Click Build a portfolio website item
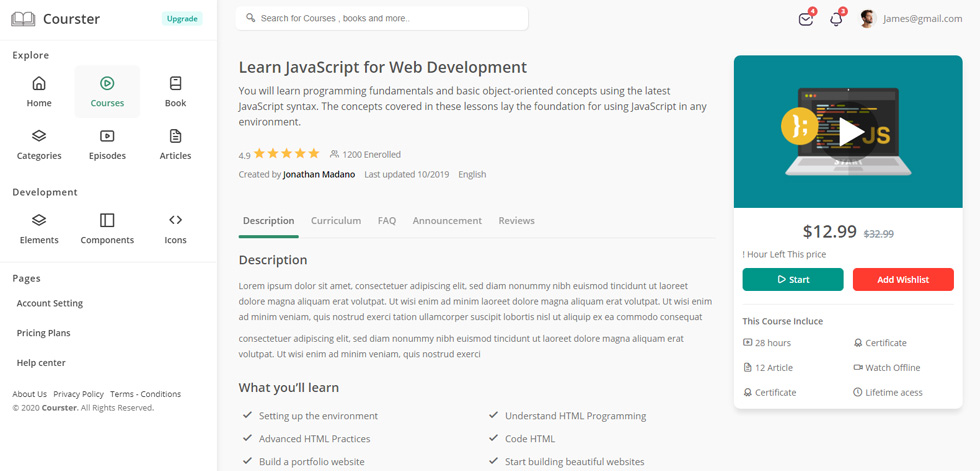980x471 pixels. click(x=312, y=462)
